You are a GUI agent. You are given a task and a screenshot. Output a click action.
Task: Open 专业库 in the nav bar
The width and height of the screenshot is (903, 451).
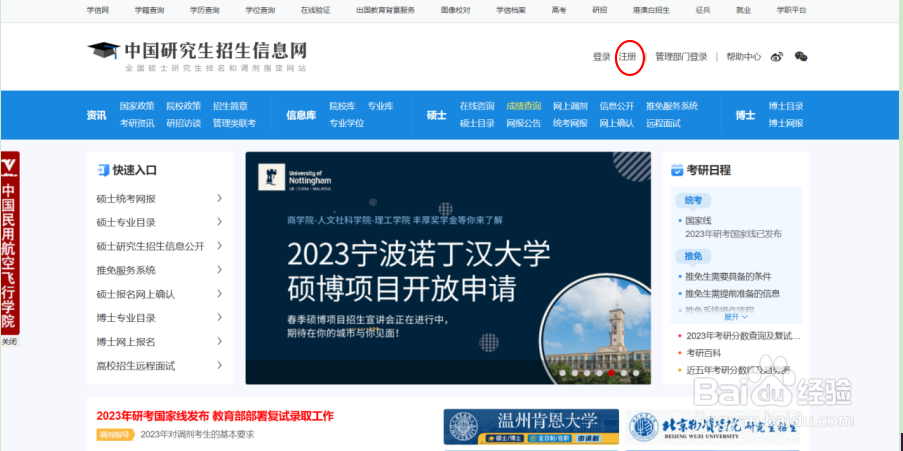coord(381,106)
